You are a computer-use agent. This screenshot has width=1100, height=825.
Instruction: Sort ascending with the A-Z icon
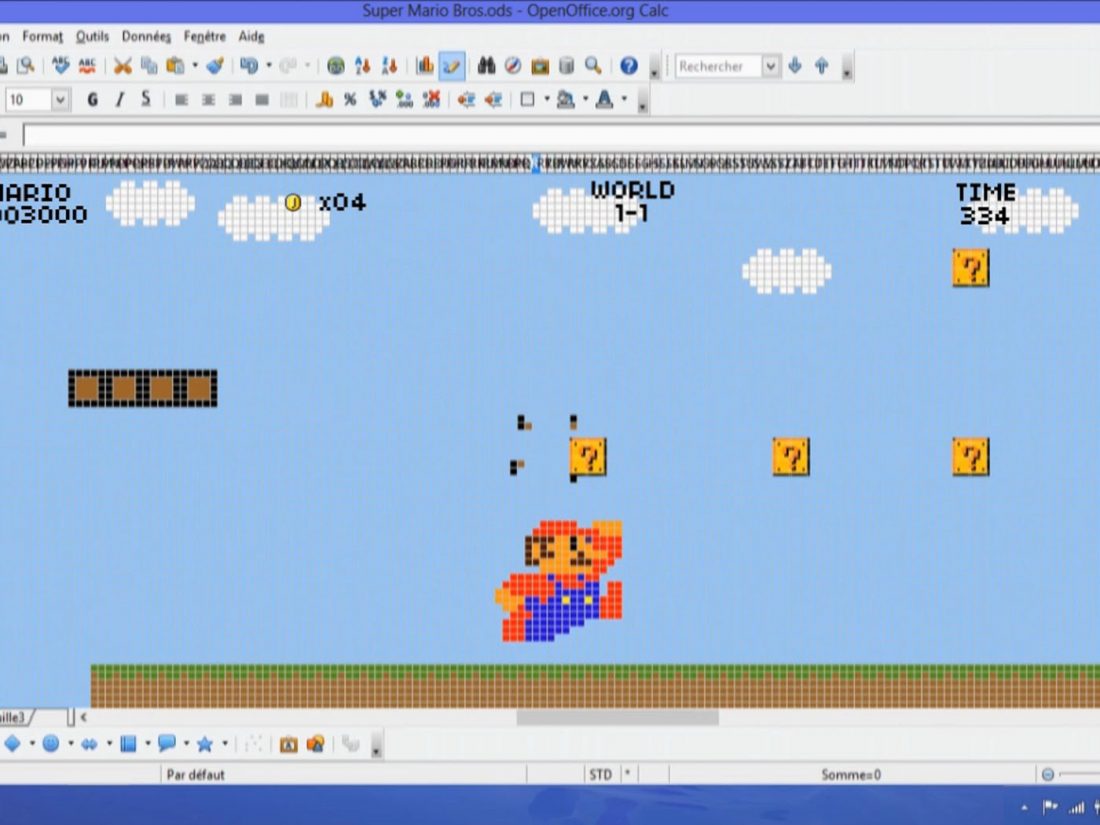pos(363,66)
